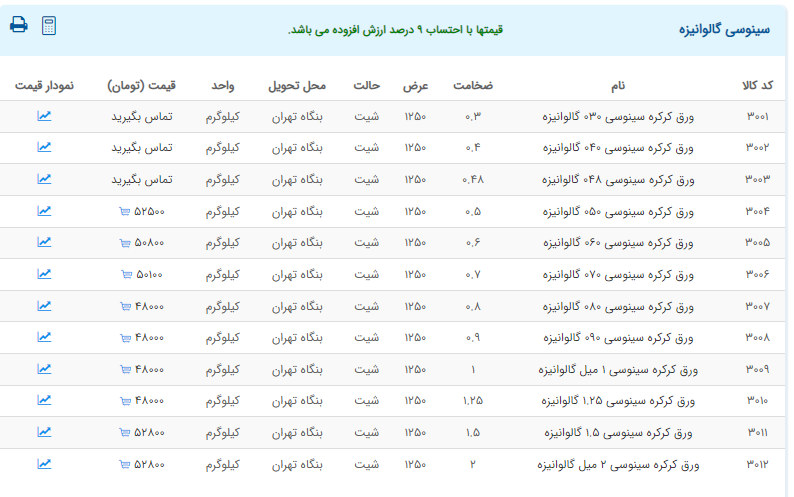Click the 'ضخامت' column header
Screen dimensions: 794x497
pyautogui.click(x=473, y=85)
